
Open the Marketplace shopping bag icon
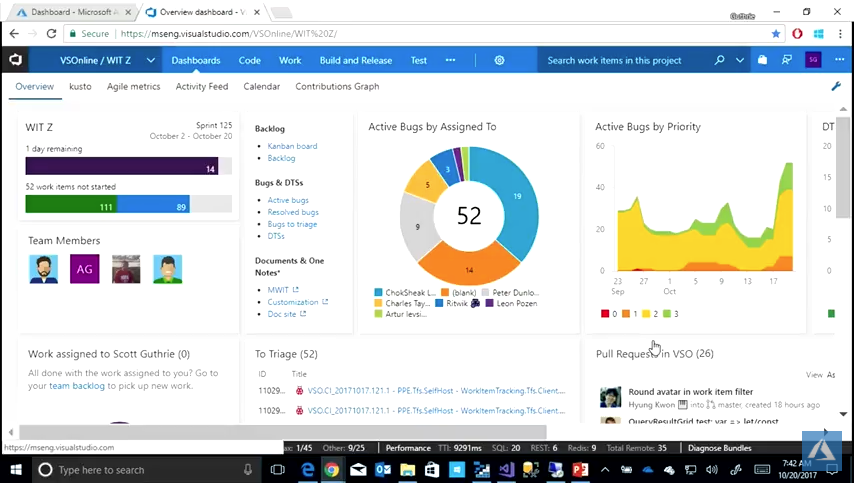coord(762,60)
